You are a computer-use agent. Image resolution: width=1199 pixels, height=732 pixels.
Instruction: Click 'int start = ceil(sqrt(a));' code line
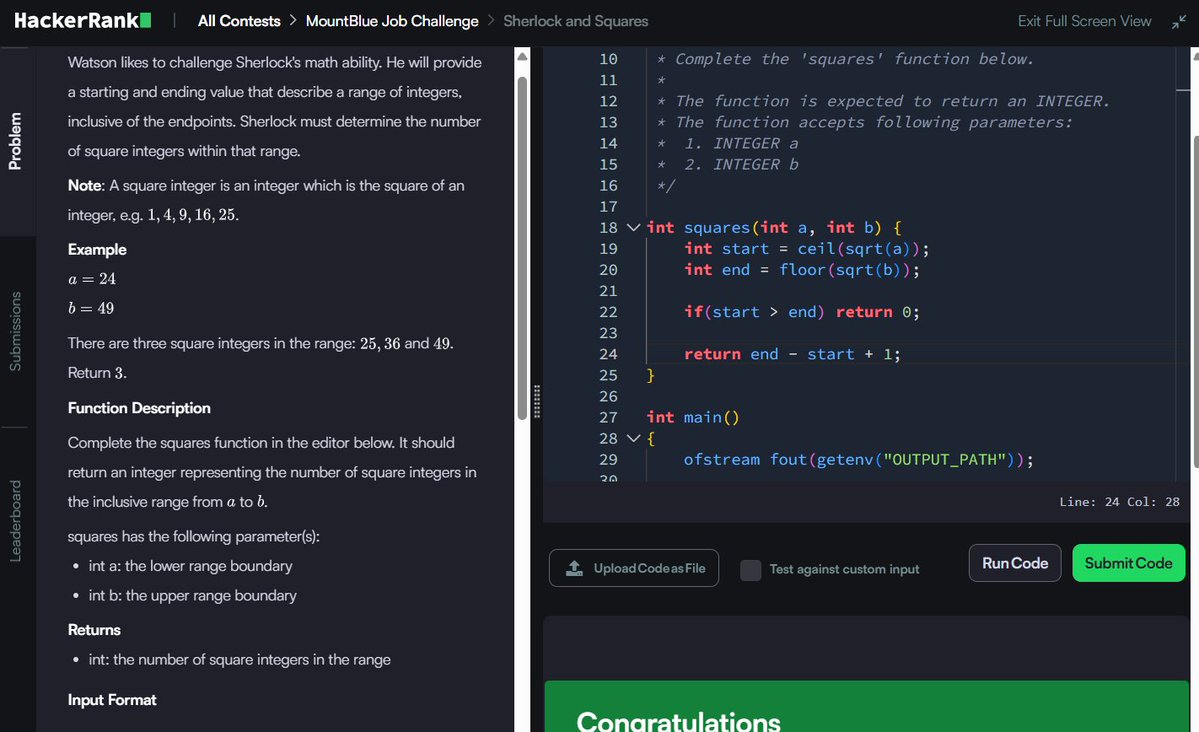(807, 249)
